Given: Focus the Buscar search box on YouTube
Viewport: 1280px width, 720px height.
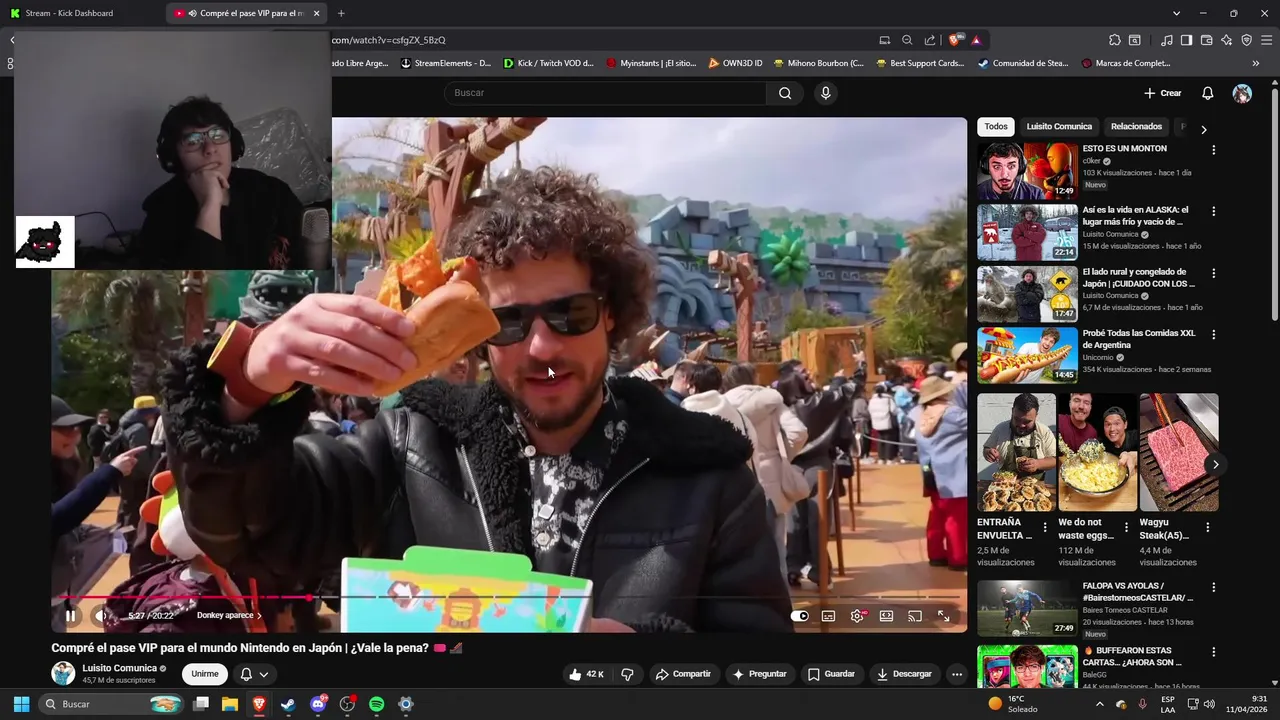Looking at the screenshot, I should click(x=605, y=93).
